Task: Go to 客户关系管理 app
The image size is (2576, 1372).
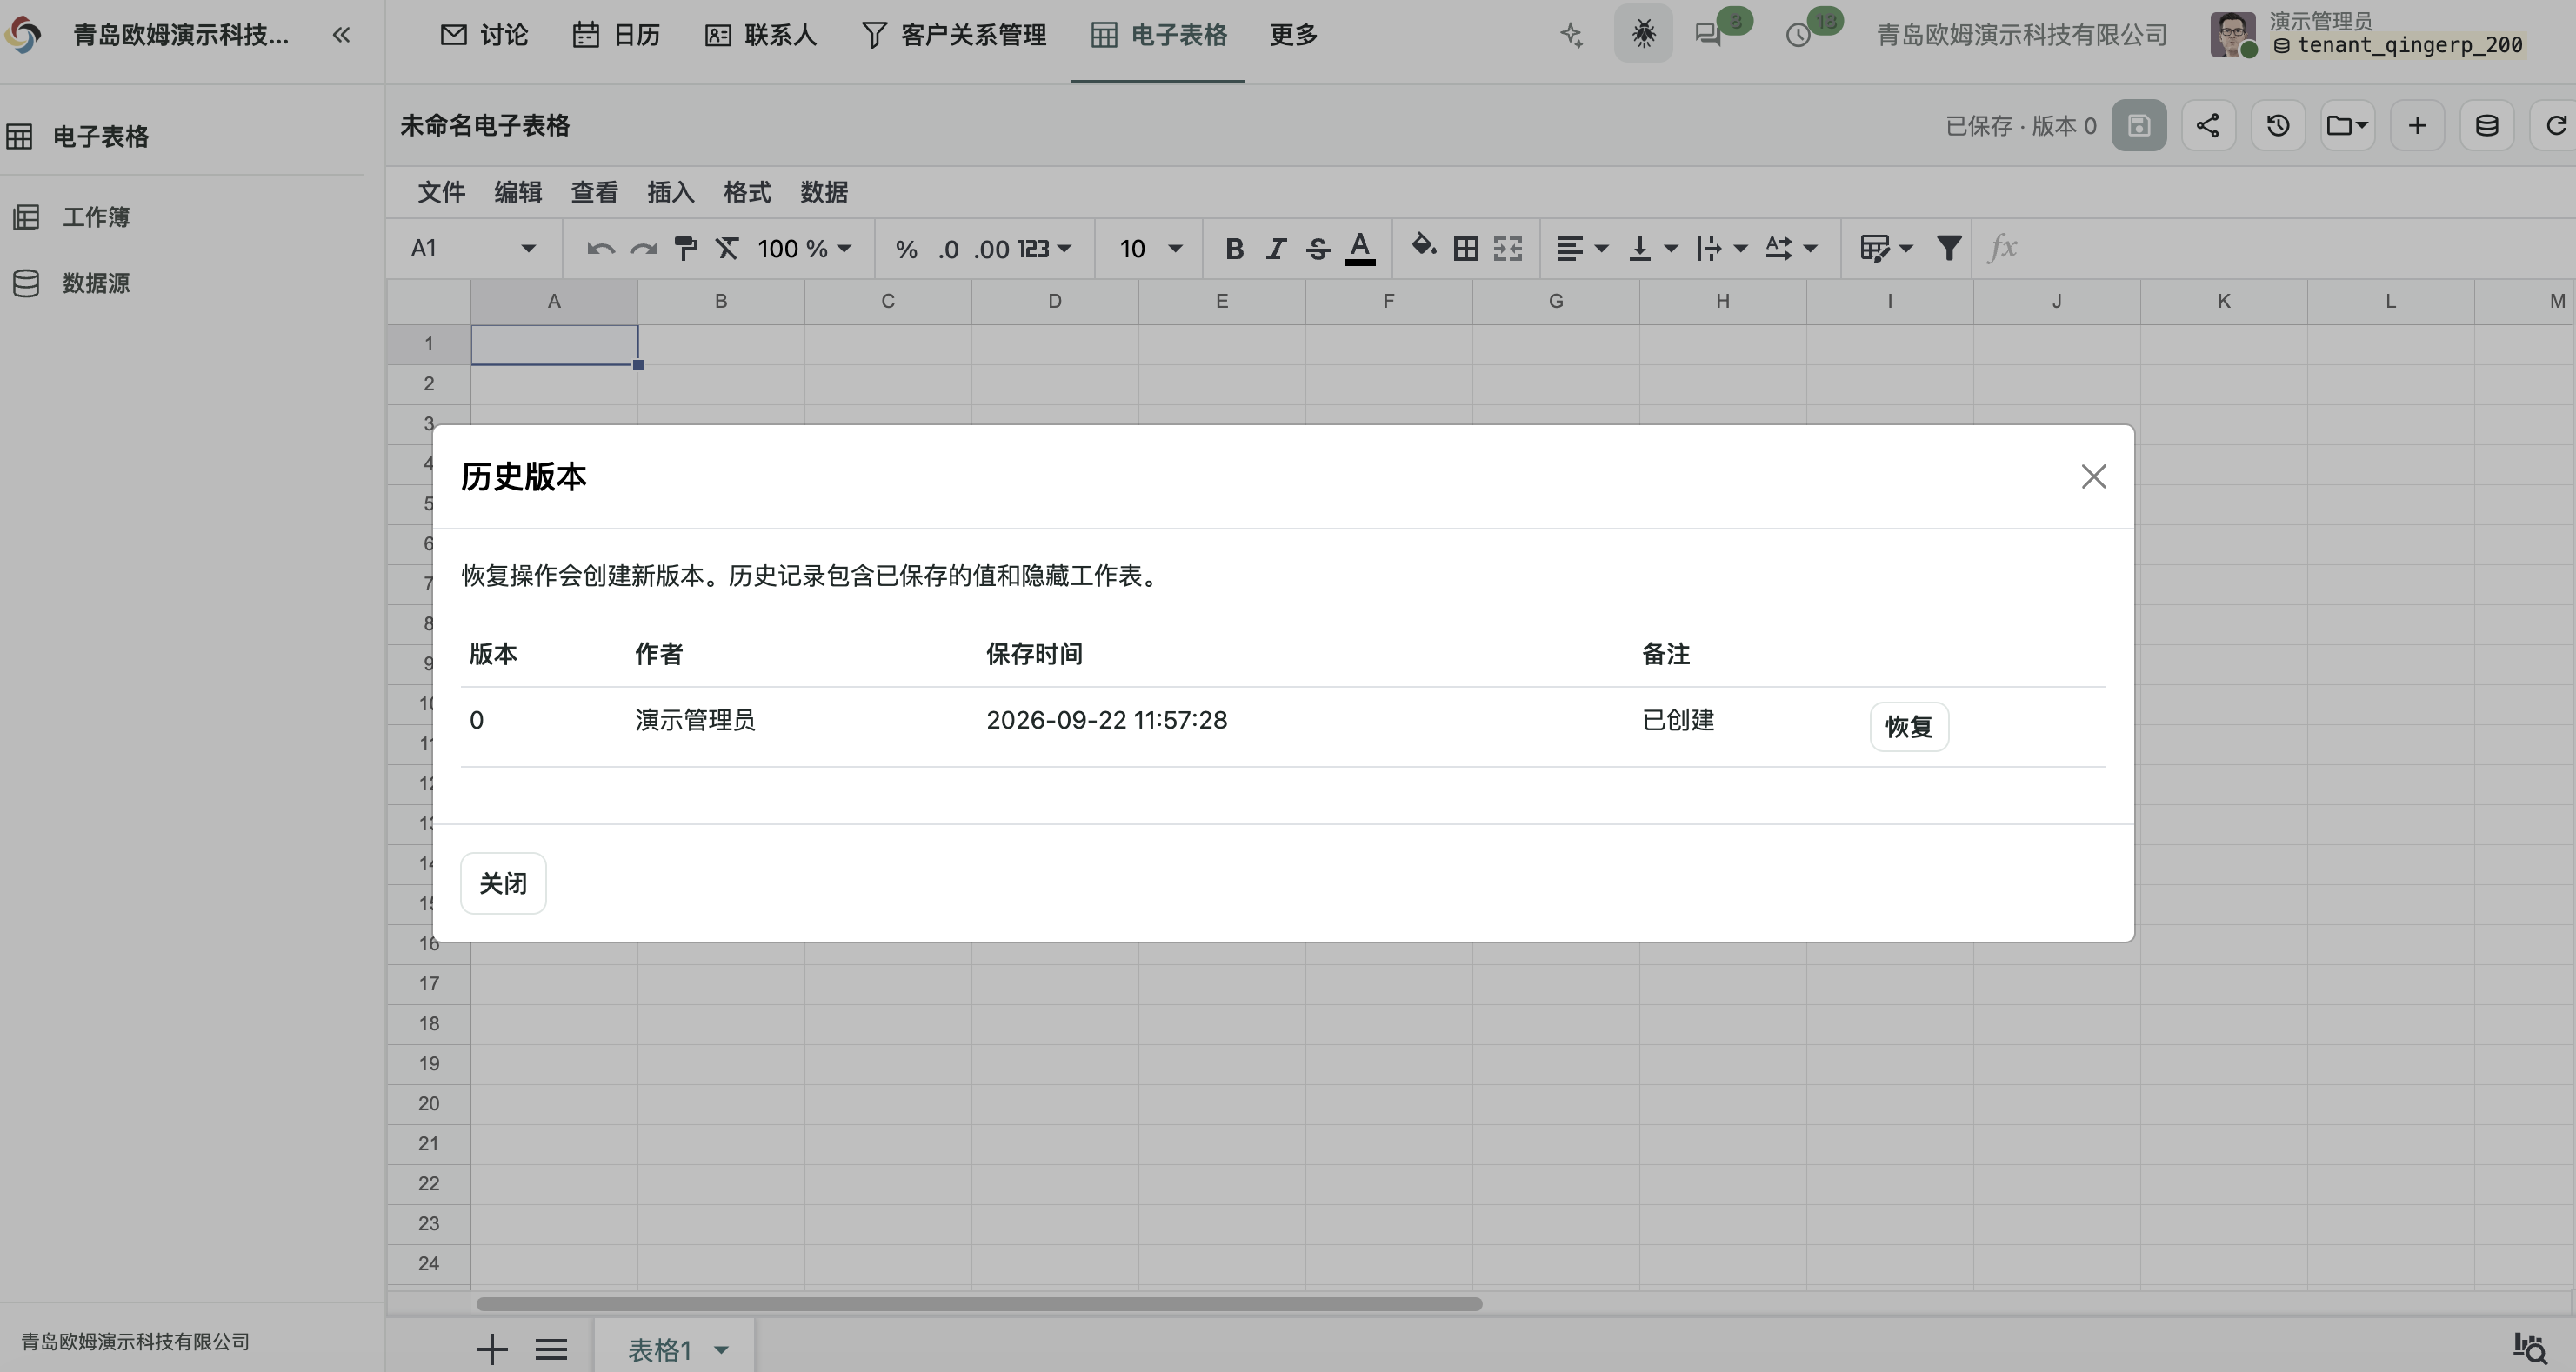Action: point(954,35)
